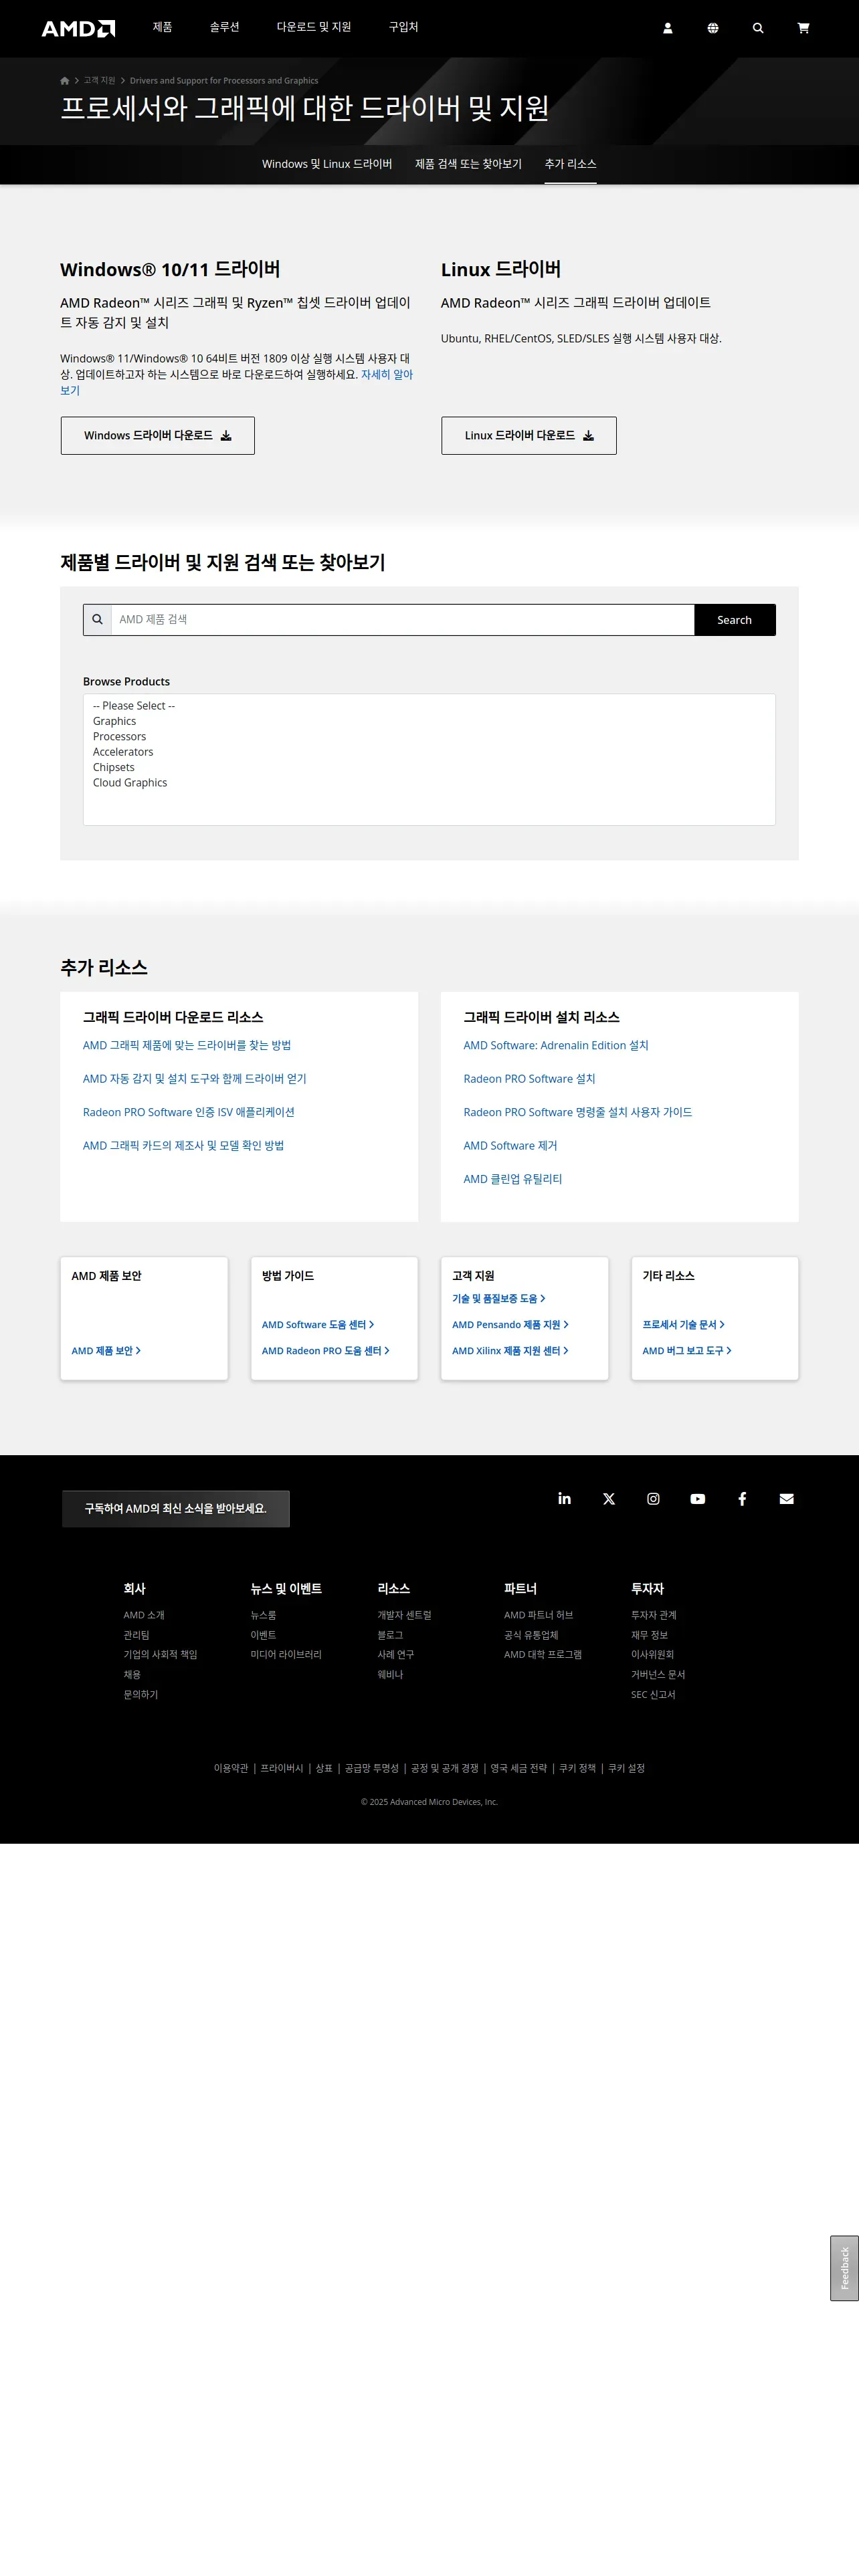Open AMD Pensando 제품 지원 link
This screenshot has width=859, height=2576.
pyautogui.click(x=510, y=1325)
